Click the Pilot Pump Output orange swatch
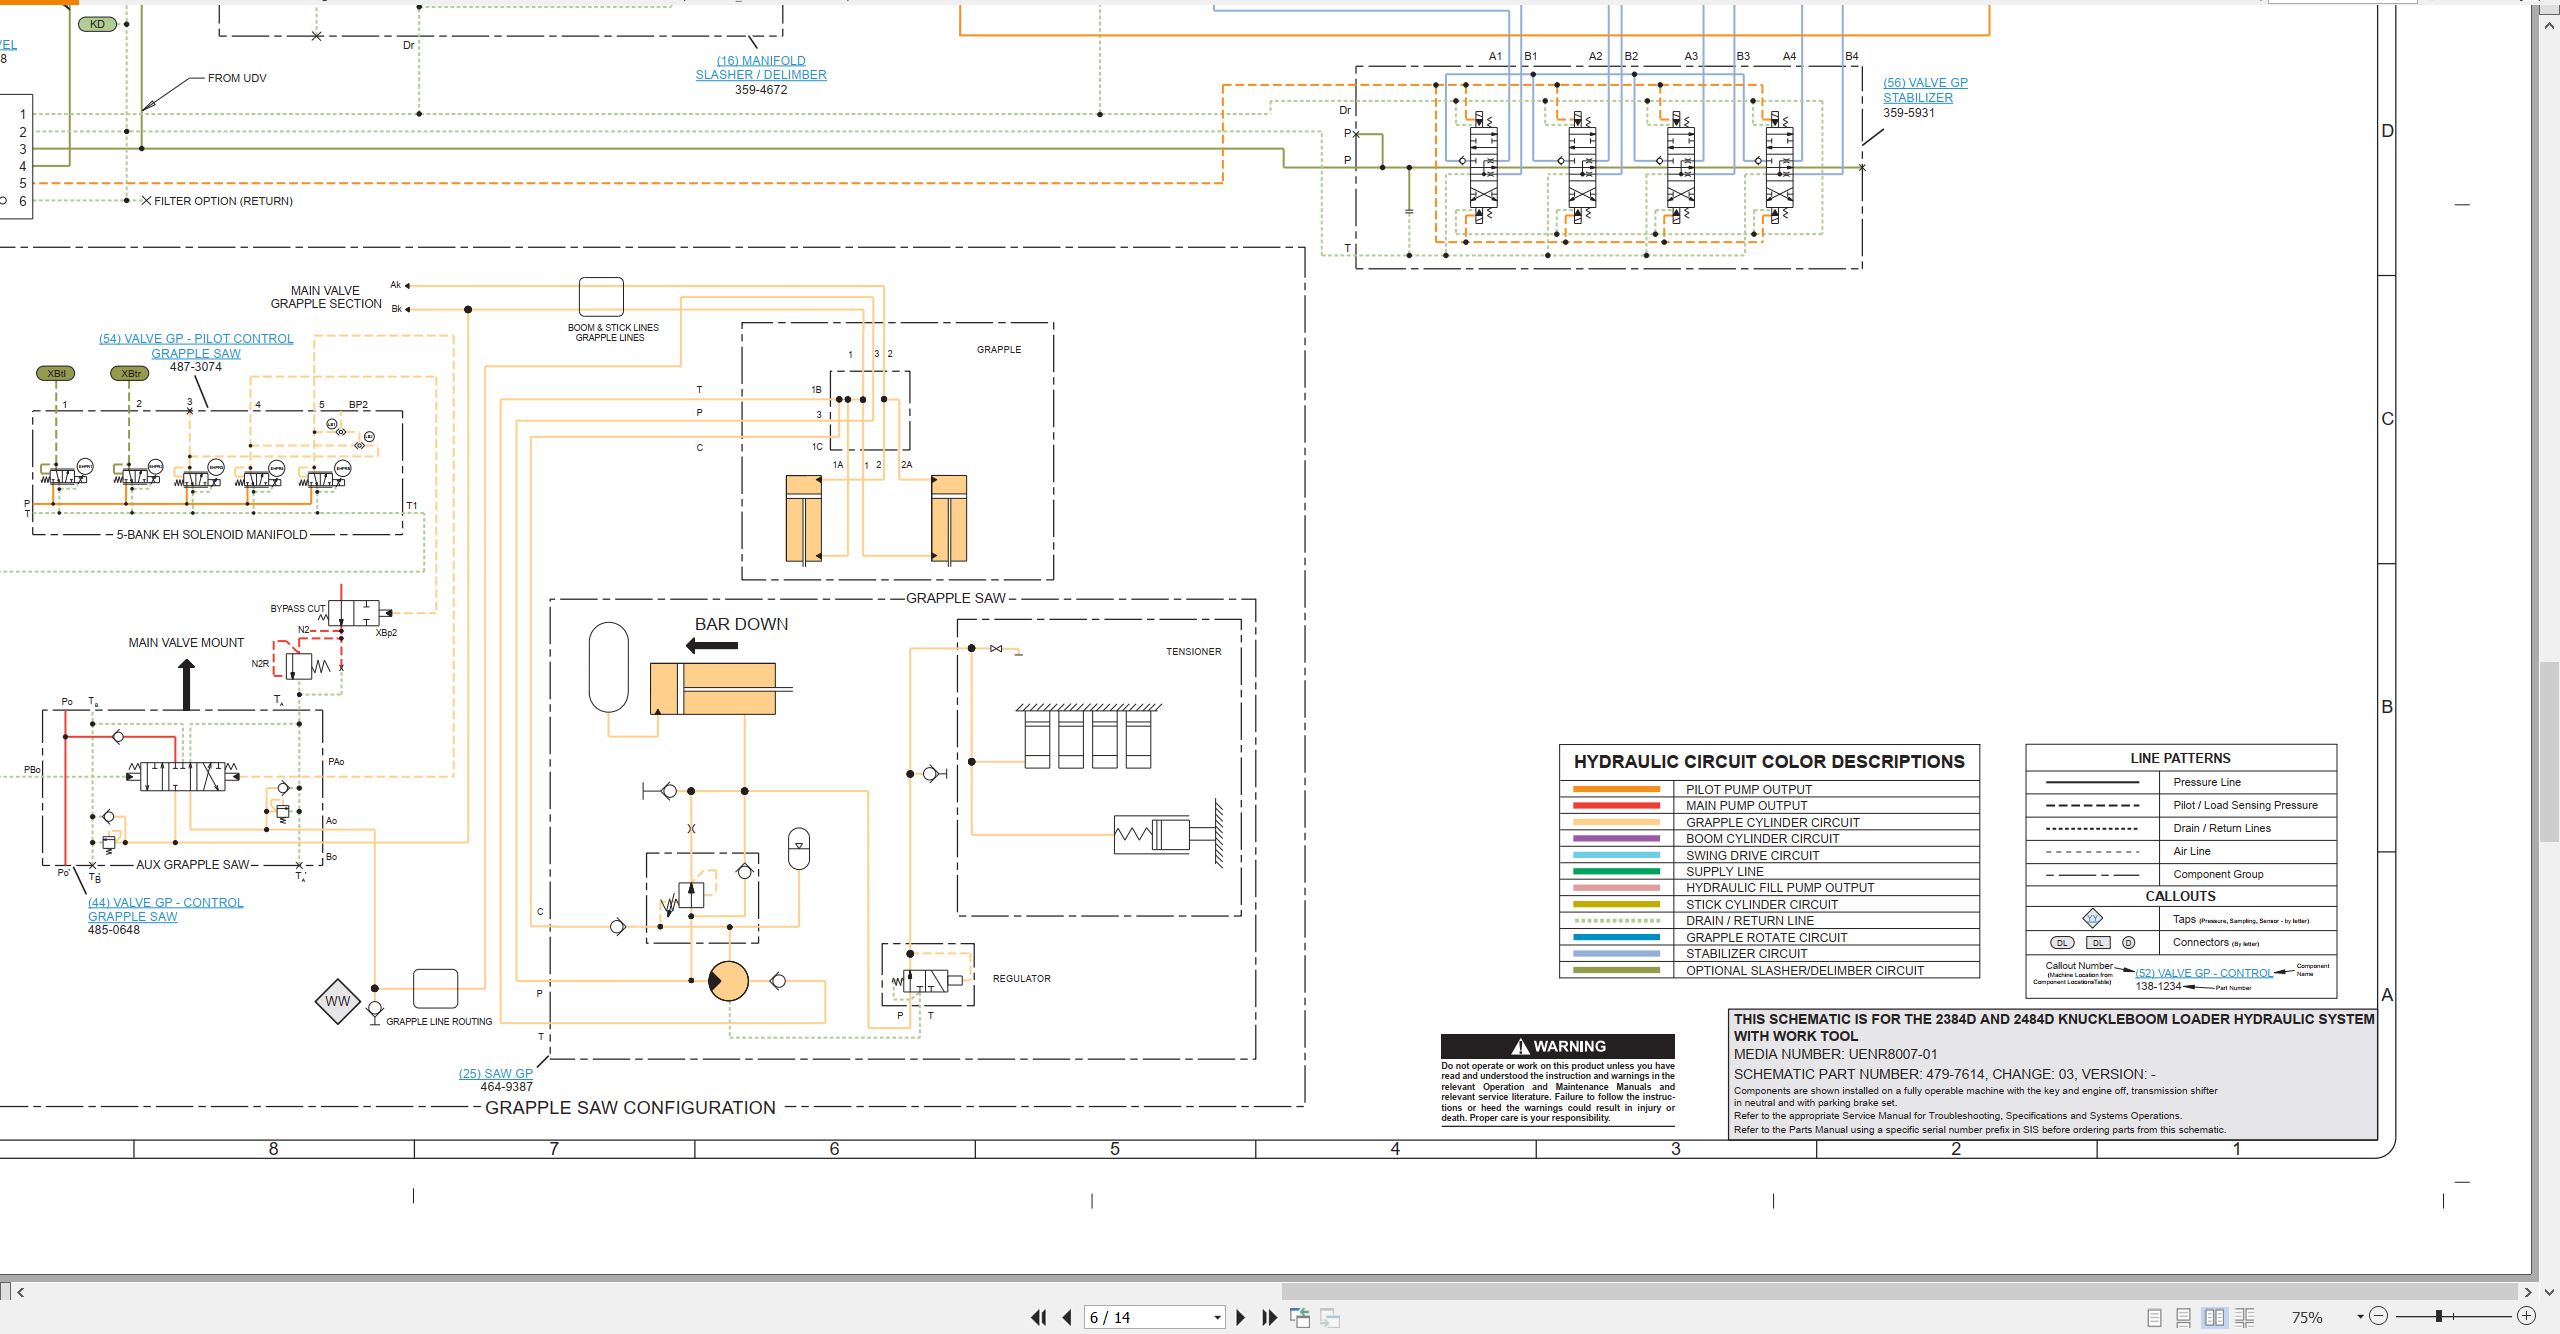 1616,789
